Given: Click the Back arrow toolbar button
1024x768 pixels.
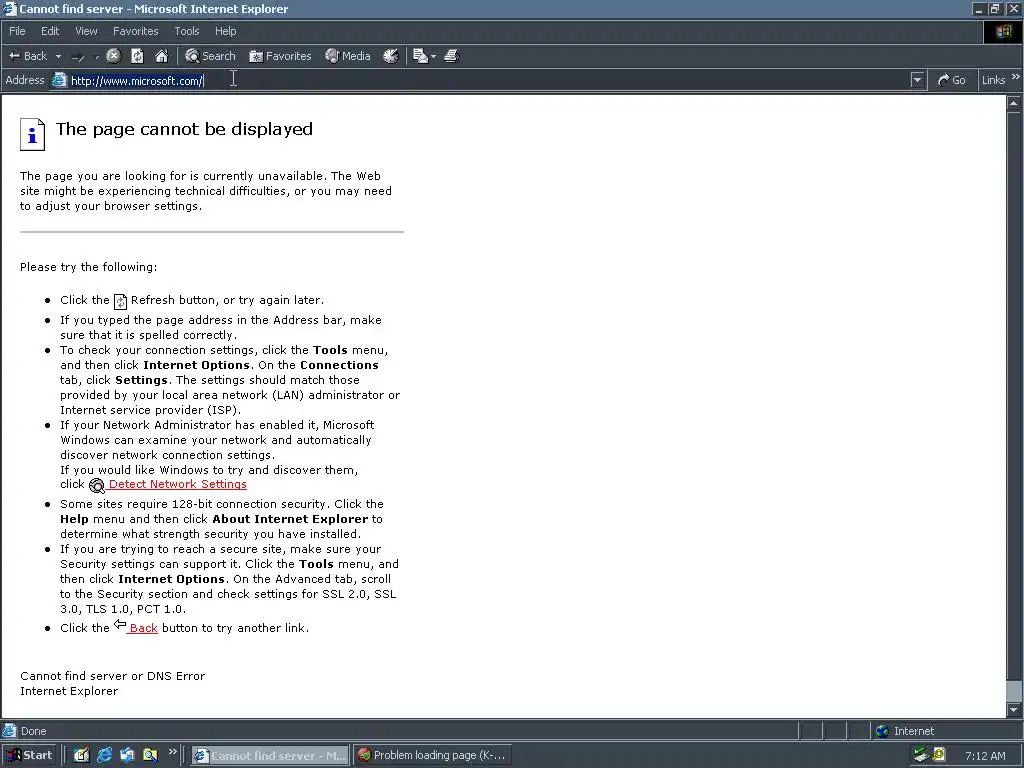Looking at the screenshot, I should coord(27,56).
